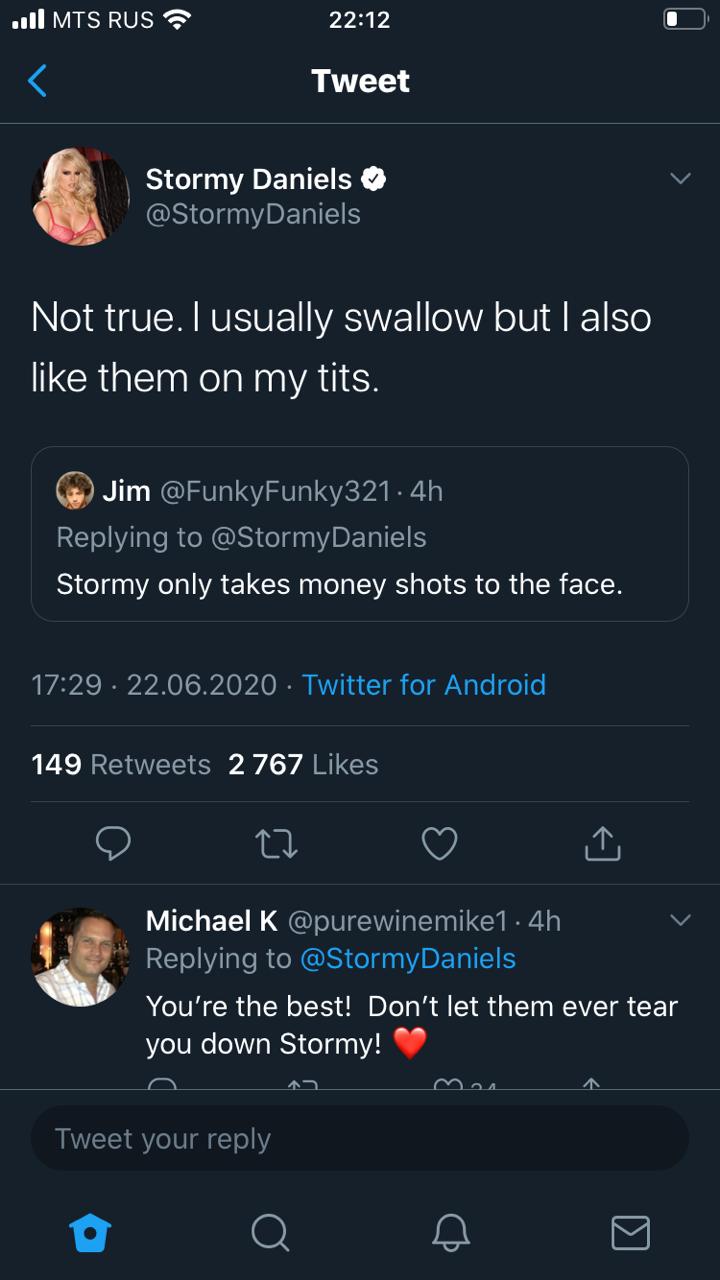Viewport: 720px width, 1280px height.
Task: View the 2 767 Likes list
Action: coord(303,765)
